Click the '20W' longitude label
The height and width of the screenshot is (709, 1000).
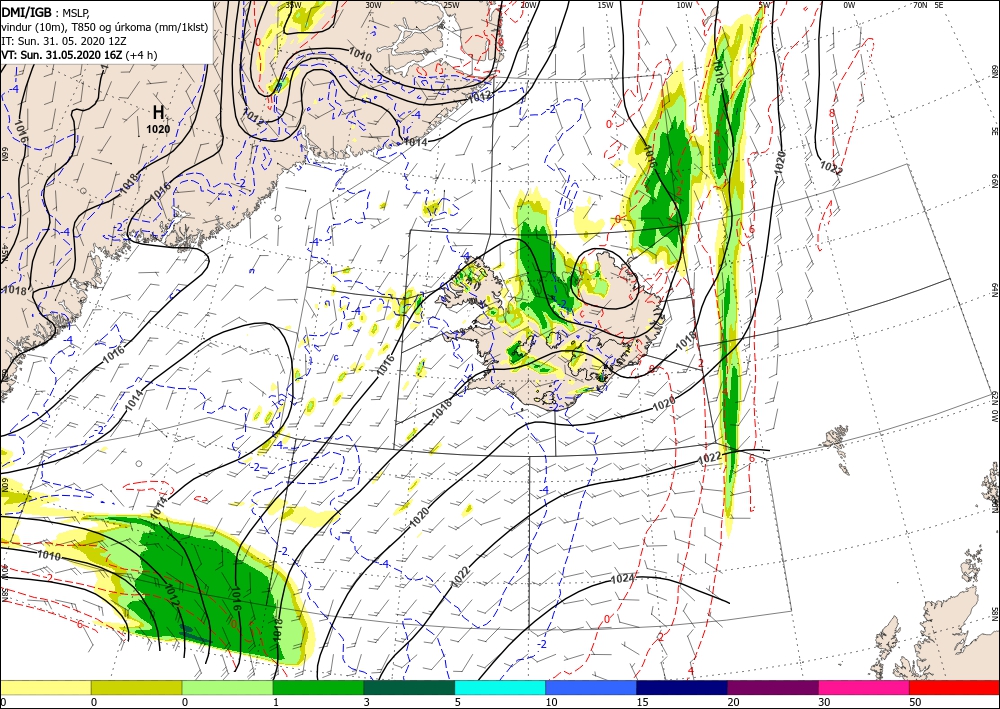(x=527, y=5)
